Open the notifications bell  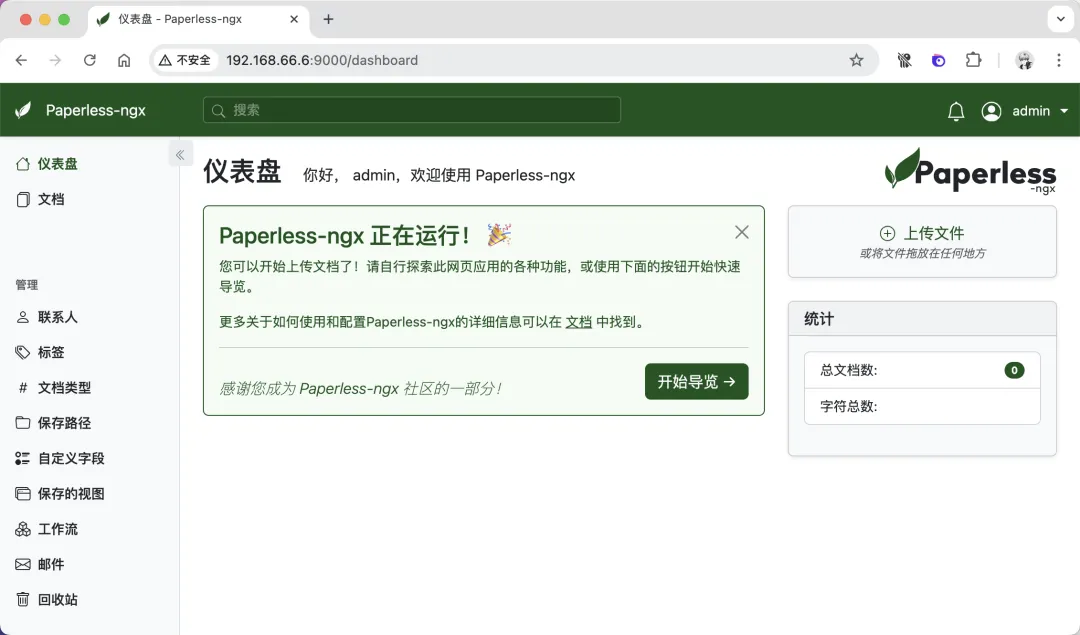[955, 111]
